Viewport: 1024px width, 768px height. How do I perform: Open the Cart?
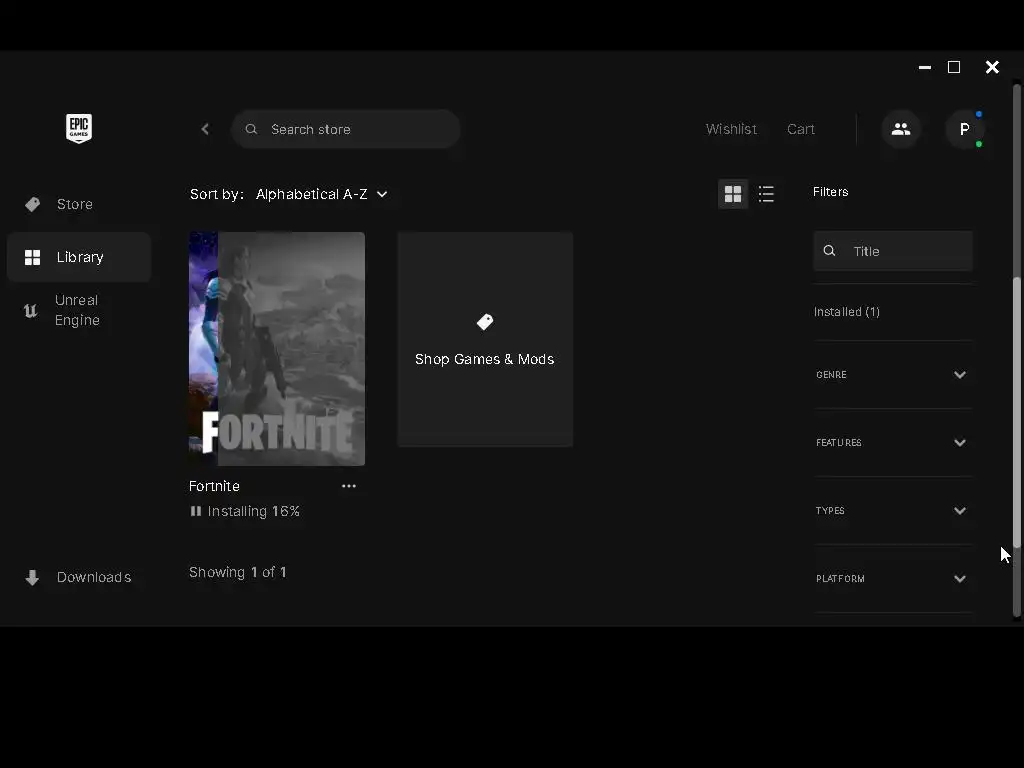tap(801, 129)
